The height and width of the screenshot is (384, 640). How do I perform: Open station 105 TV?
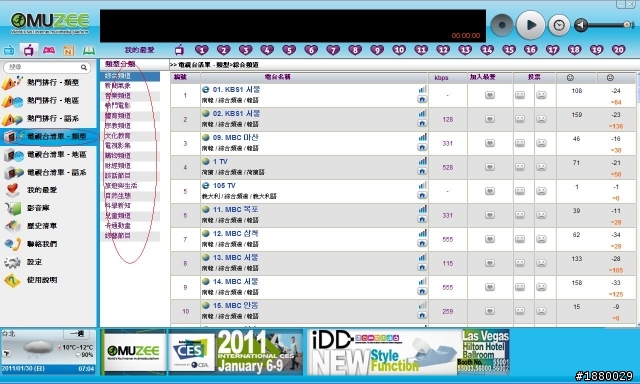pos(224,186)
